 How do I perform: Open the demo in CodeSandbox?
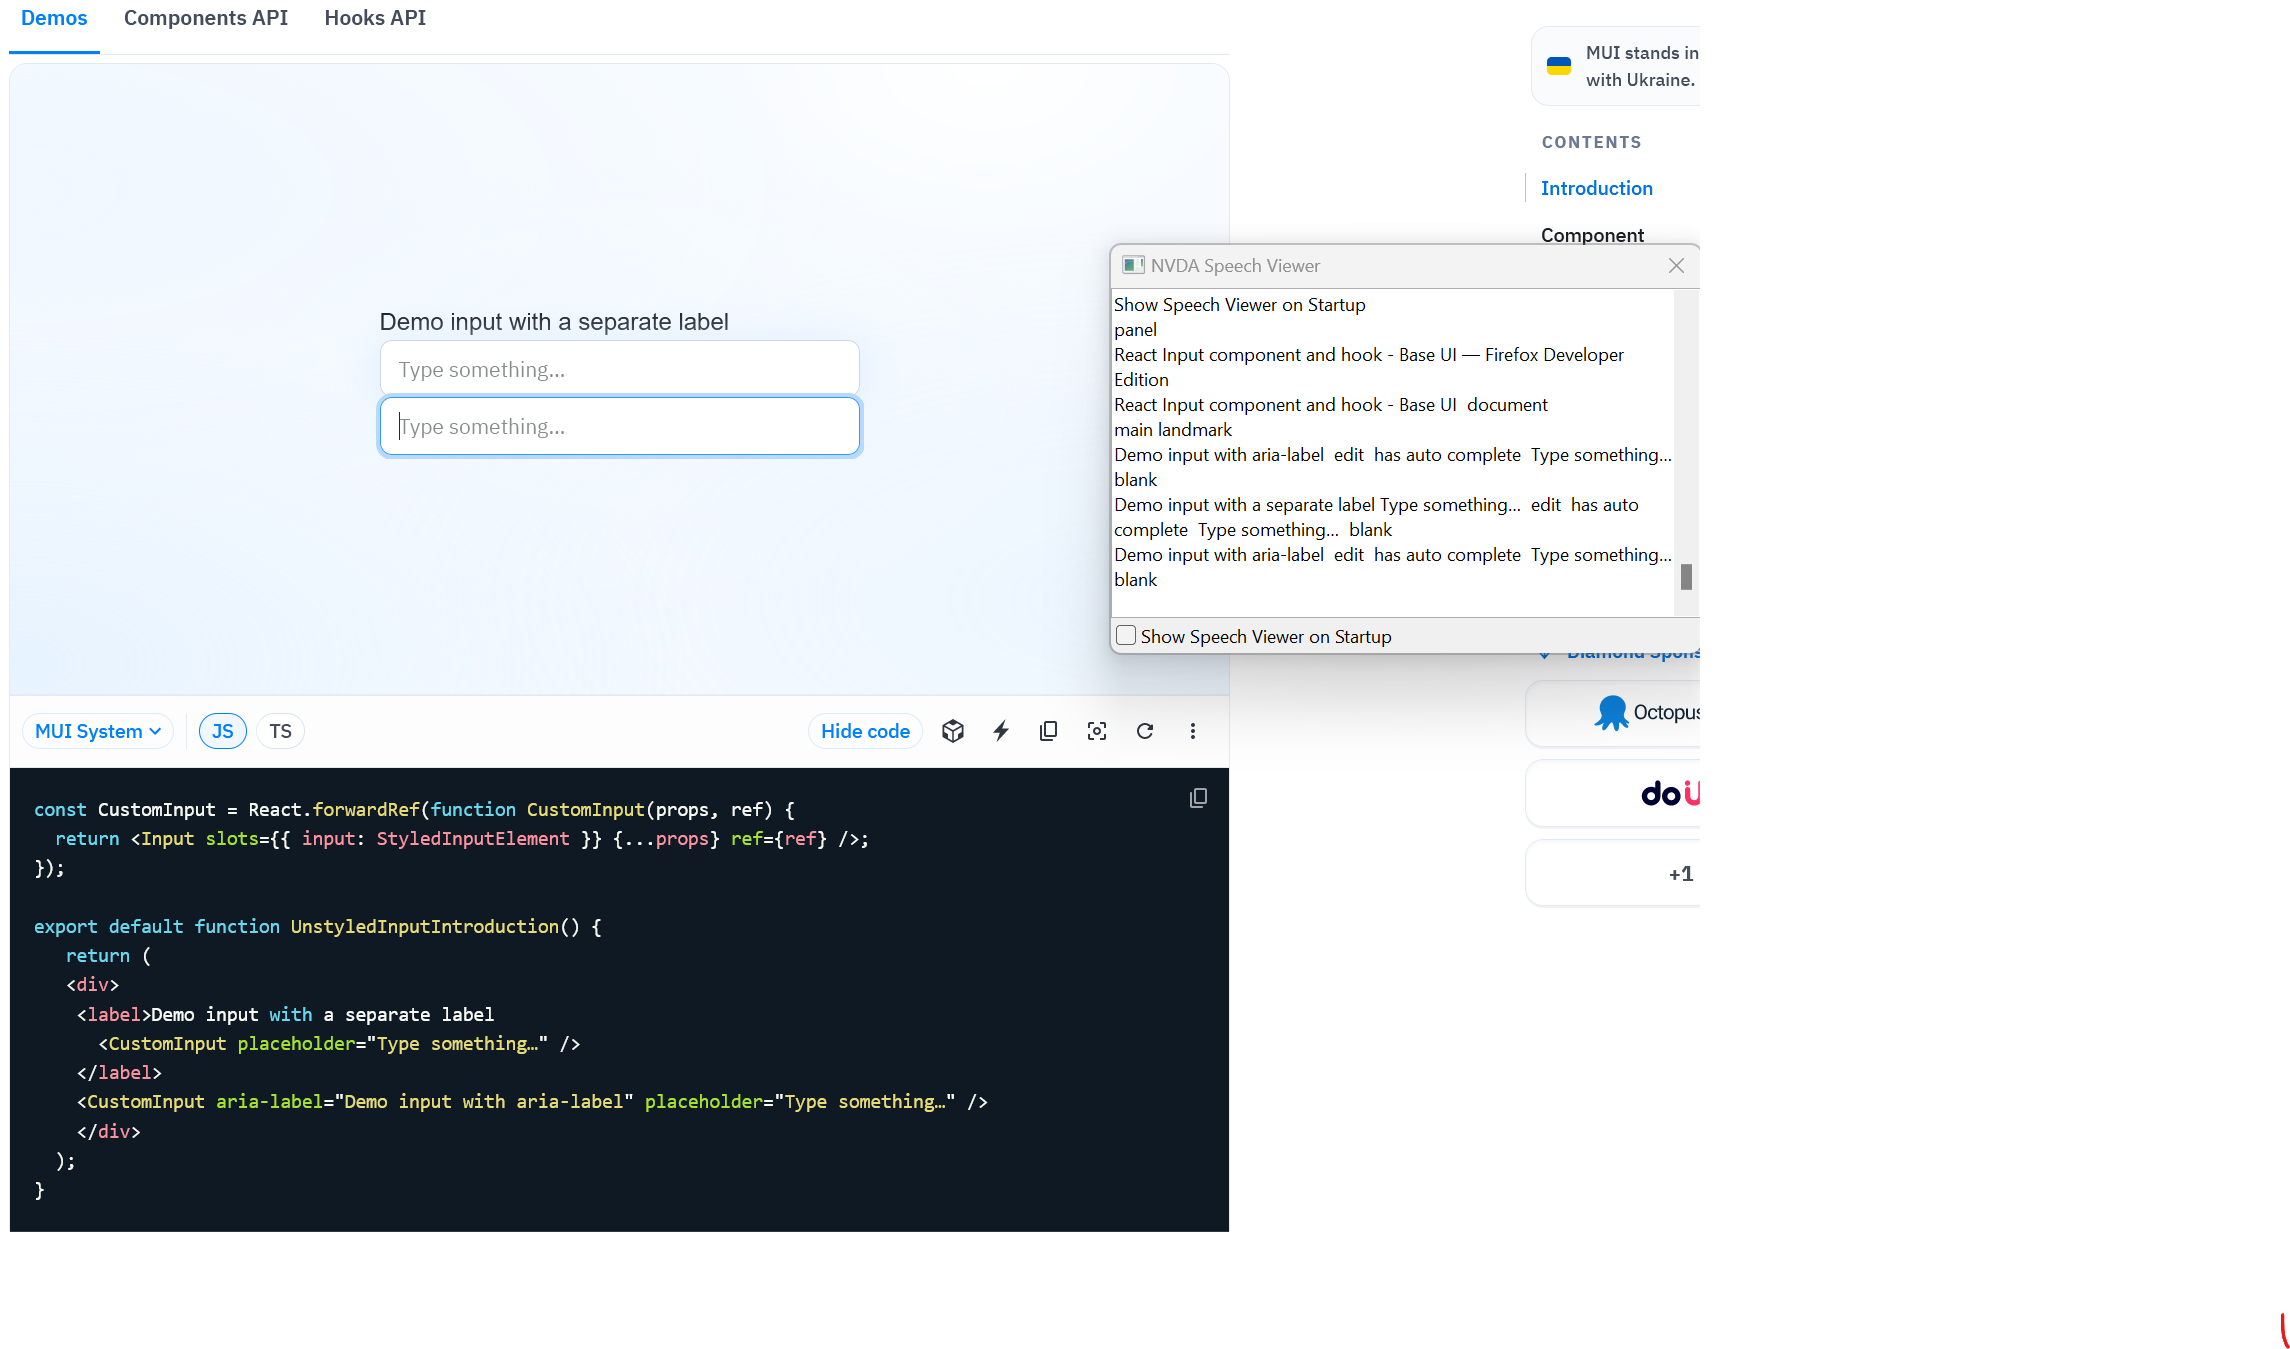click(953, 731)
